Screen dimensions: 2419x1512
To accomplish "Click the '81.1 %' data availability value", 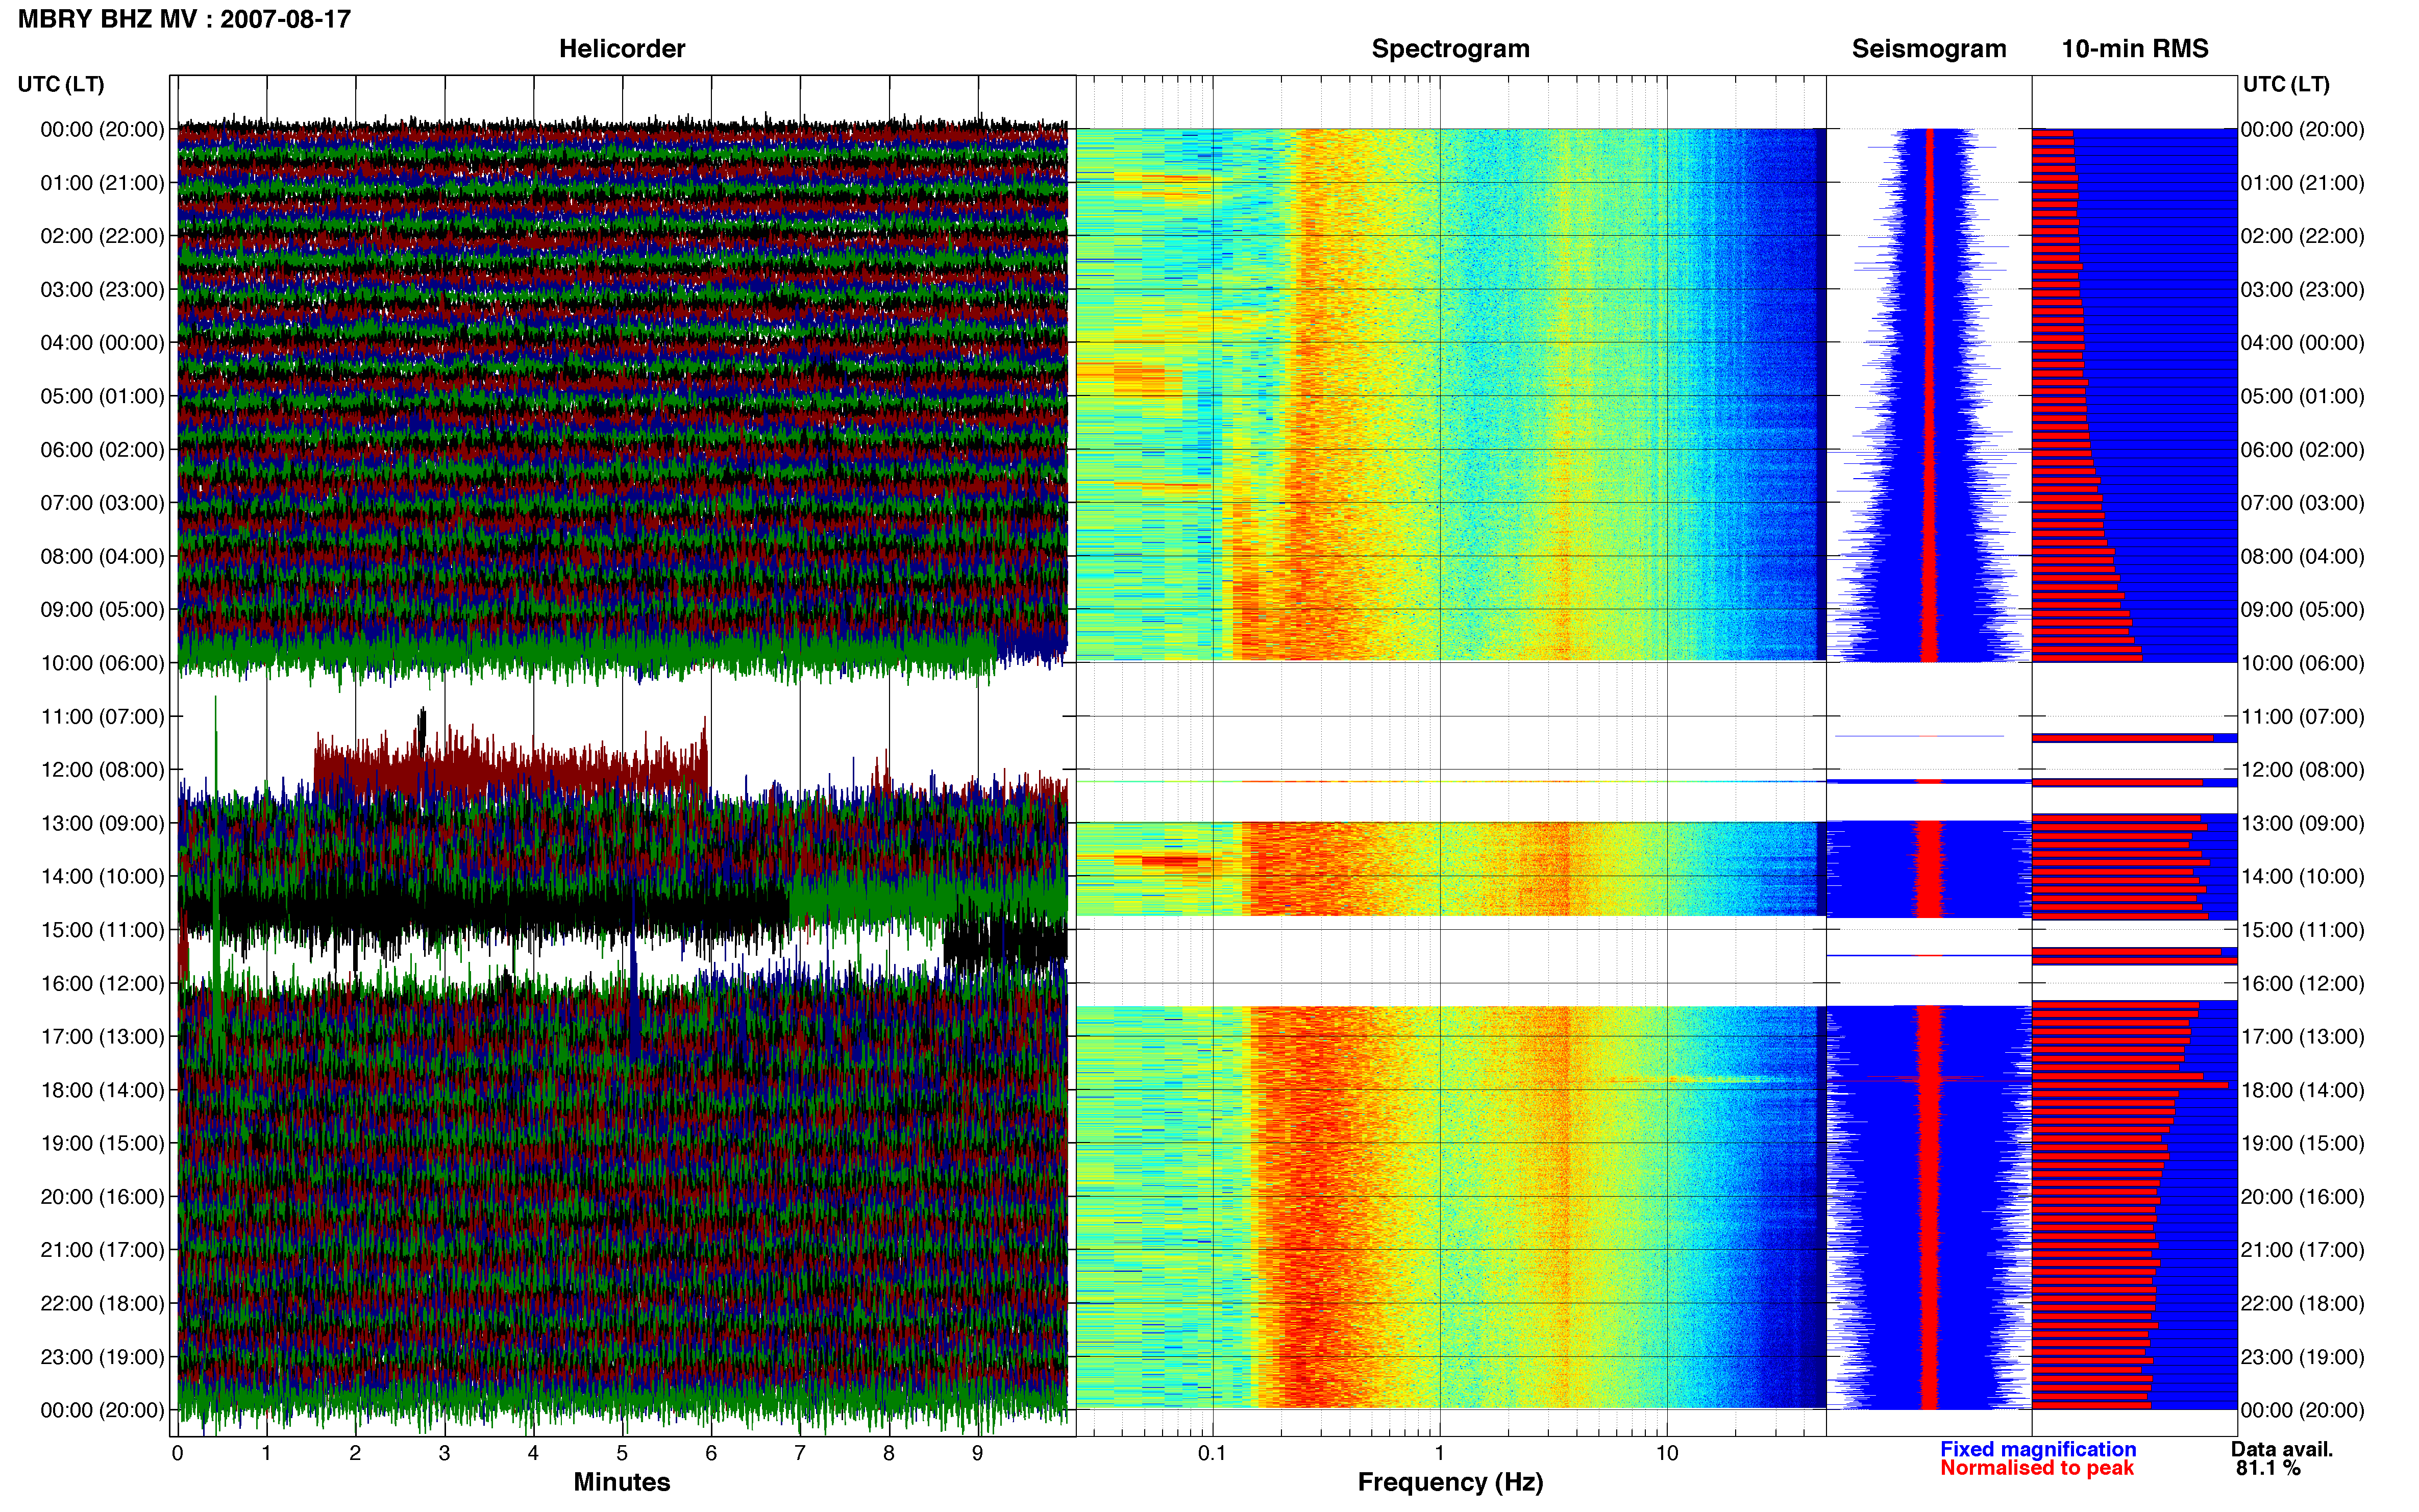I will click(2268, 1468).
